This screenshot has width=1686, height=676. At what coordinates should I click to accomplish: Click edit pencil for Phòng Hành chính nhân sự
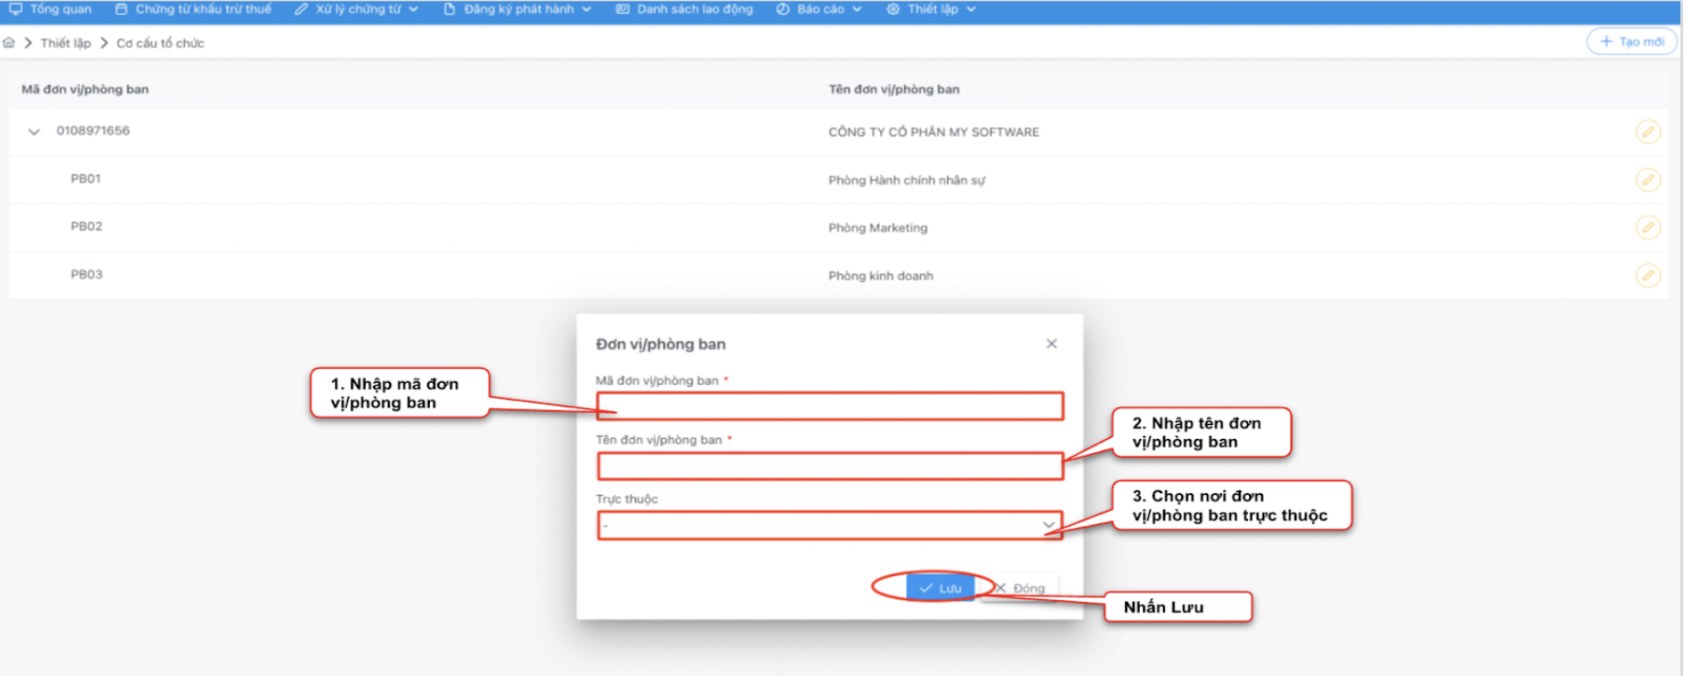[1647, 180]
